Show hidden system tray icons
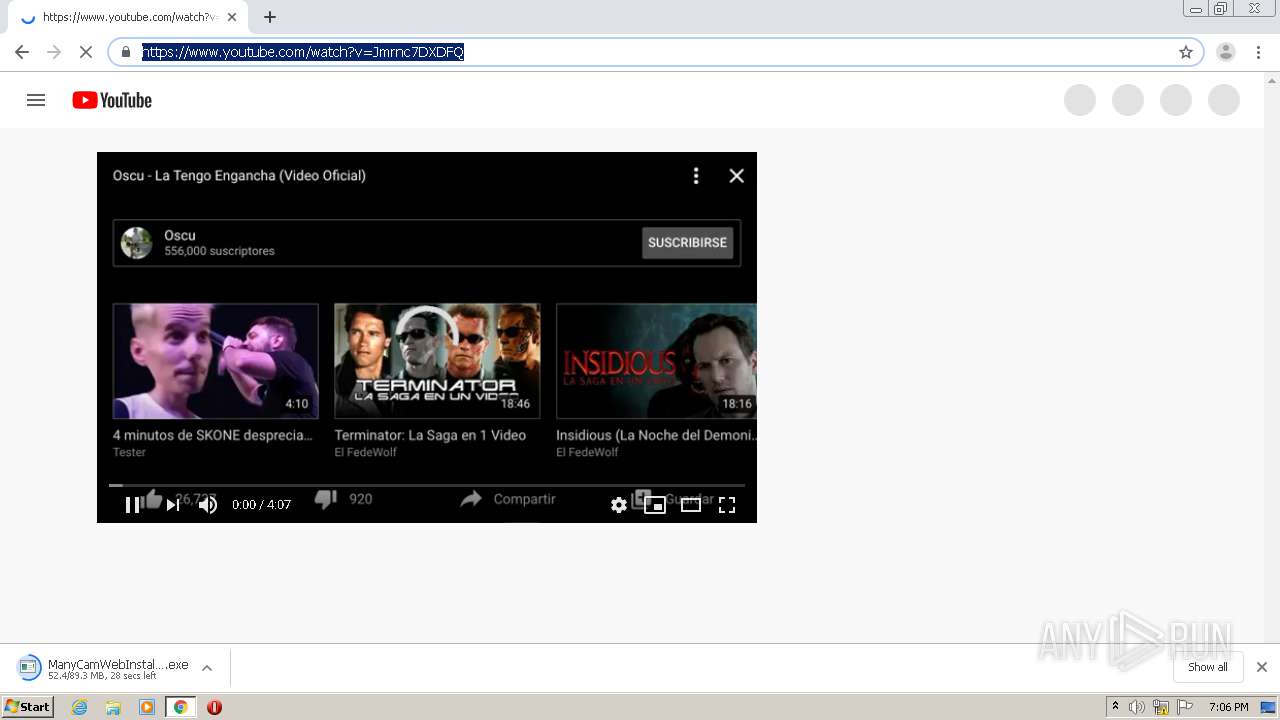 (1115, 707)
